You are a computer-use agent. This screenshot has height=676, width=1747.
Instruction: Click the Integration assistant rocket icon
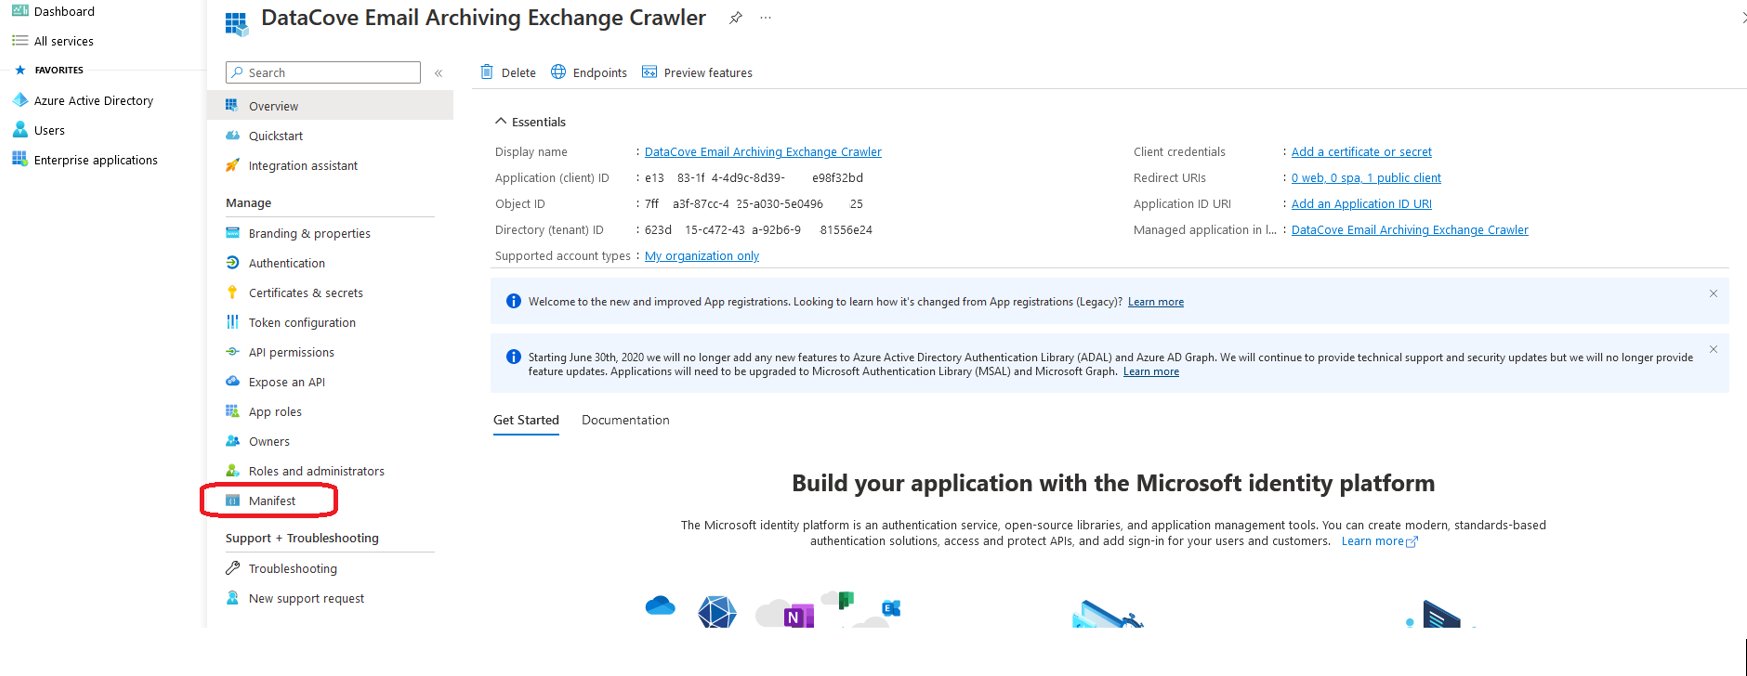point(233,165)
